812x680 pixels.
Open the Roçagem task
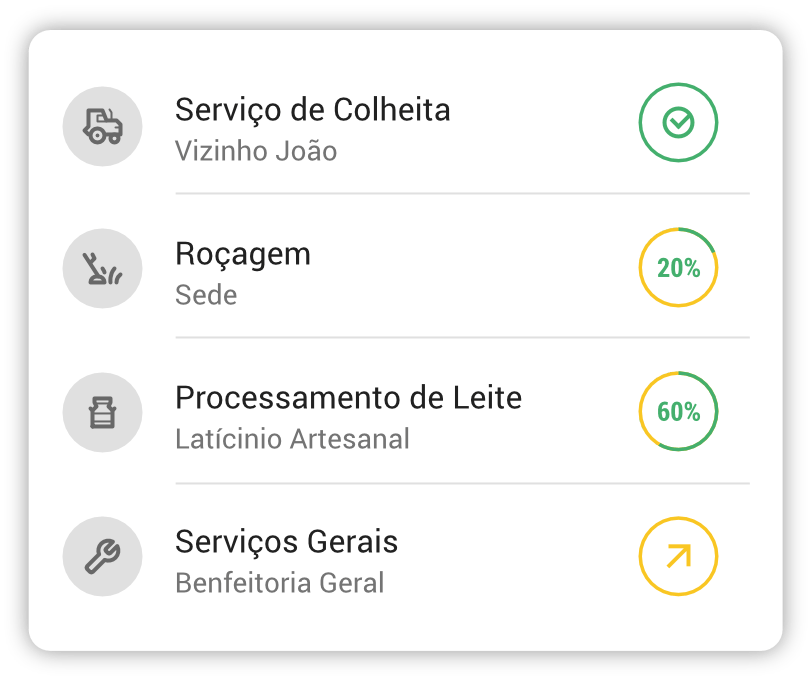click(243, 254)
